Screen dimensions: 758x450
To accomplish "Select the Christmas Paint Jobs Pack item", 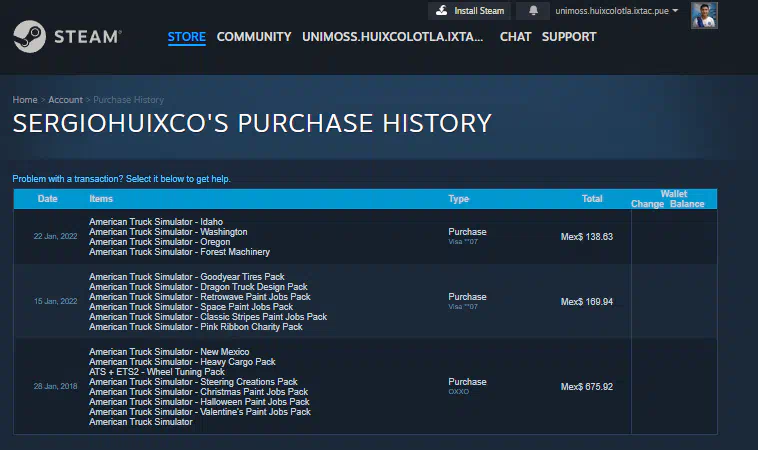I will 199,392.
